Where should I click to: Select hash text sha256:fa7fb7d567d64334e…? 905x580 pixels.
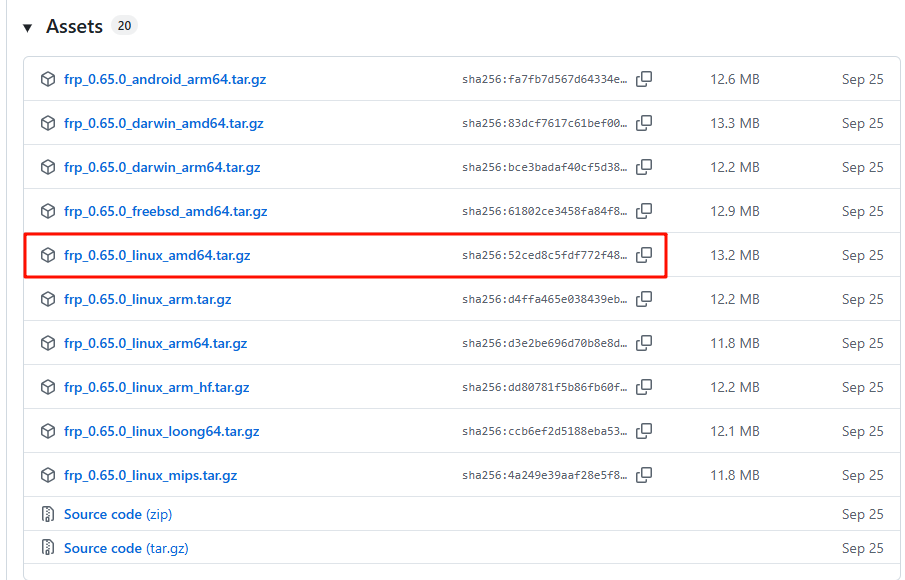(544, 80)
